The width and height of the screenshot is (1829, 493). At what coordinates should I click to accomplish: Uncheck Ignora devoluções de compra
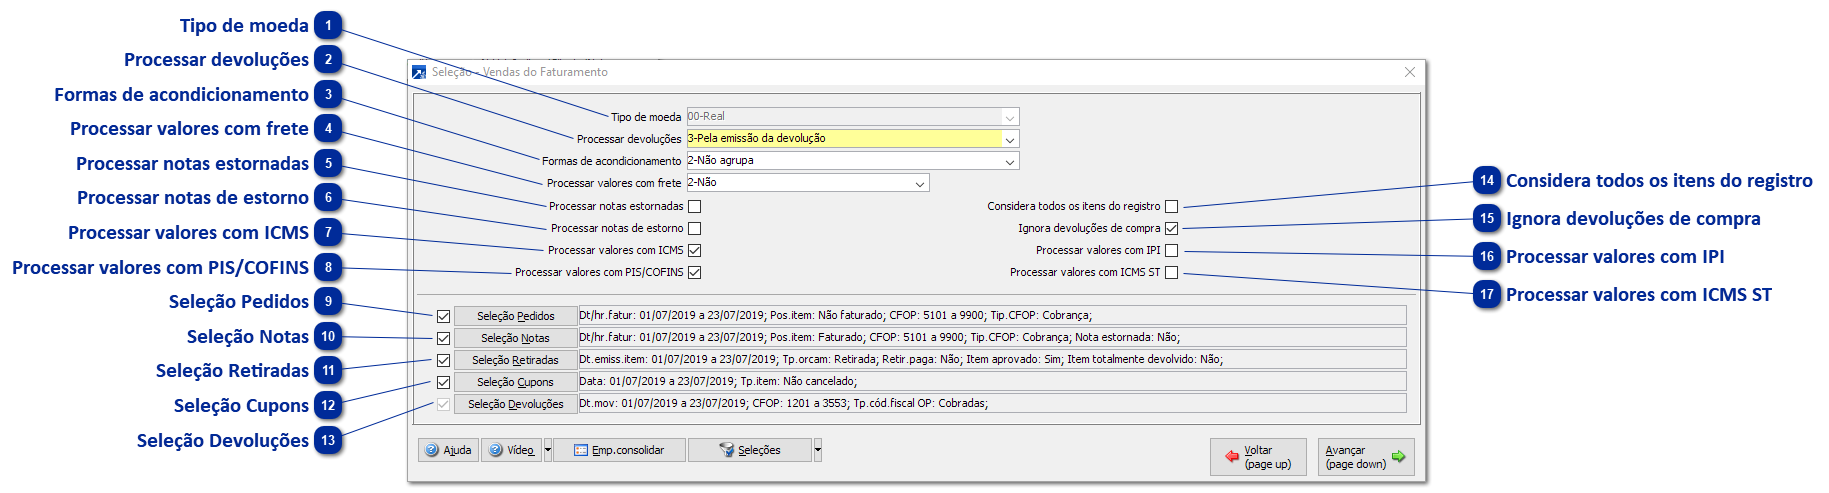[x=1172, y=228]
